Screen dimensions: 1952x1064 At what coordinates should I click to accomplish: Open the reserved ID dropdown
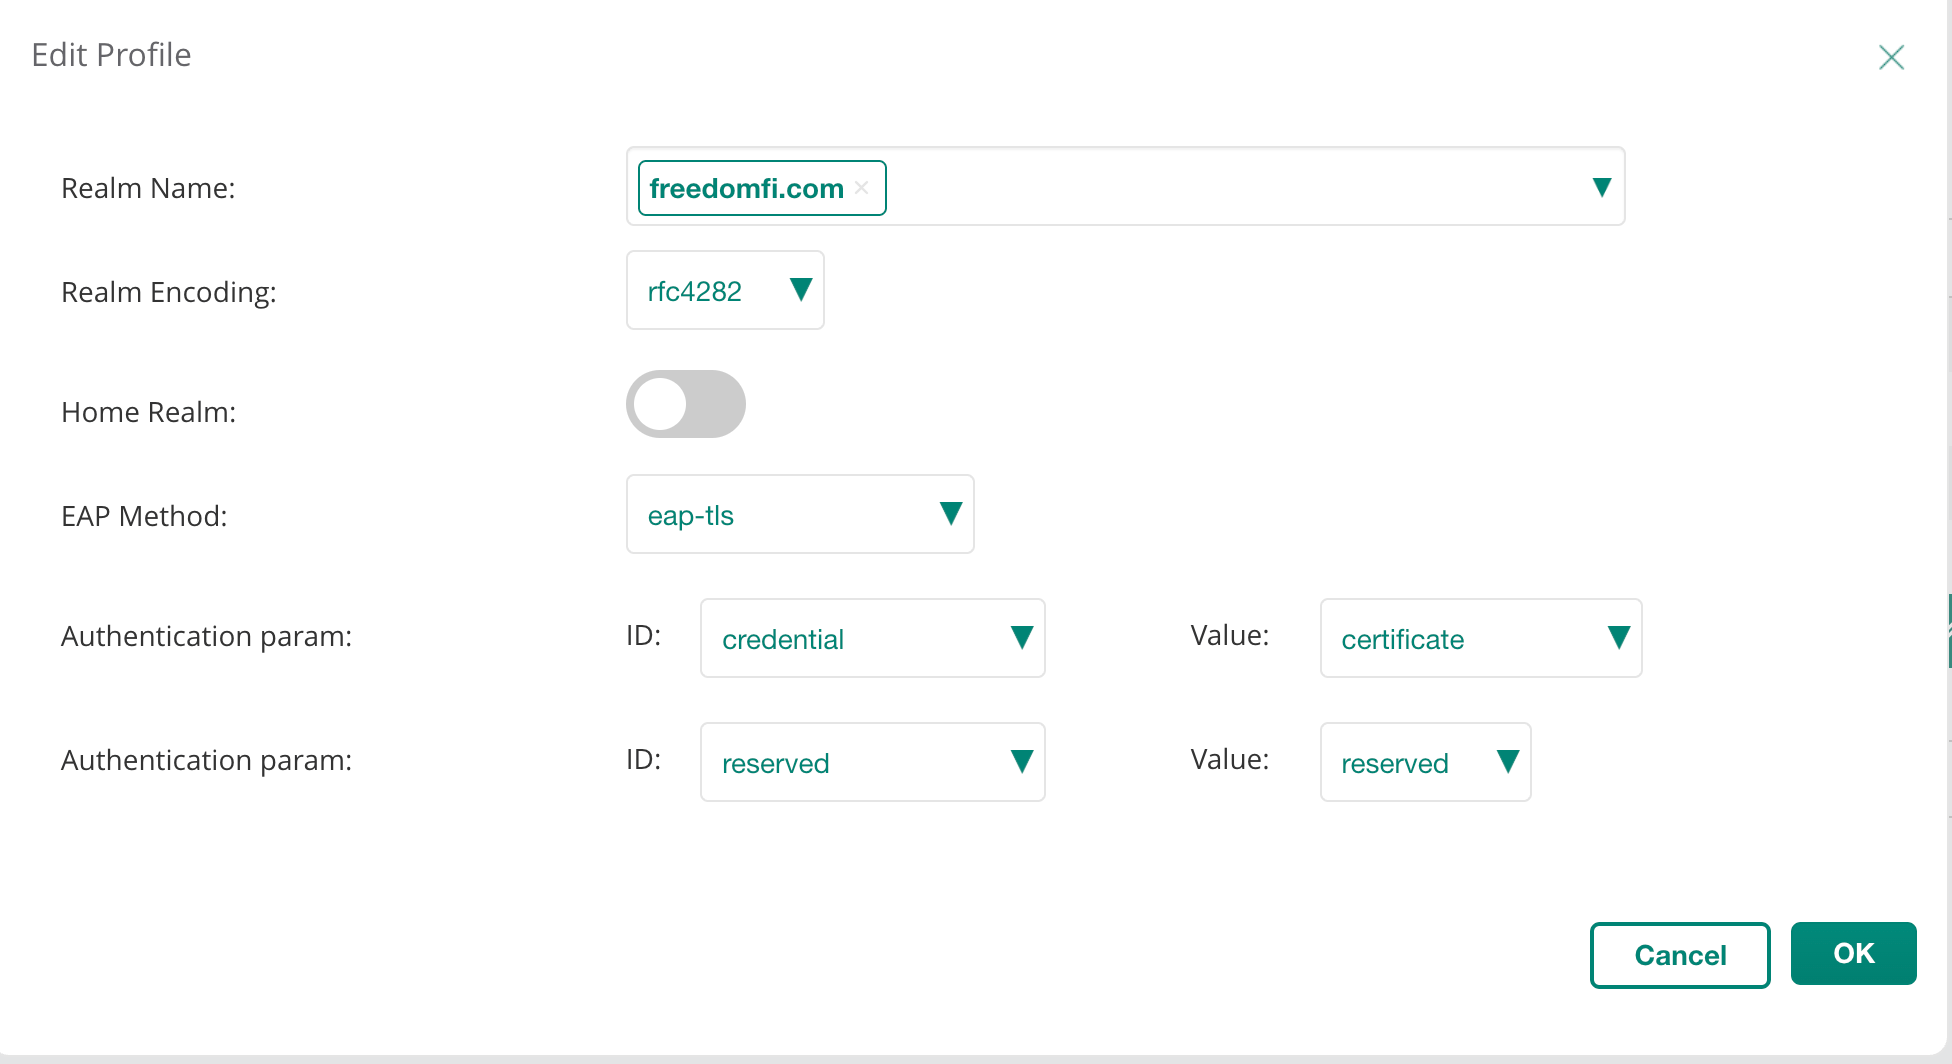pyautogui.click(x=872, y=762)
